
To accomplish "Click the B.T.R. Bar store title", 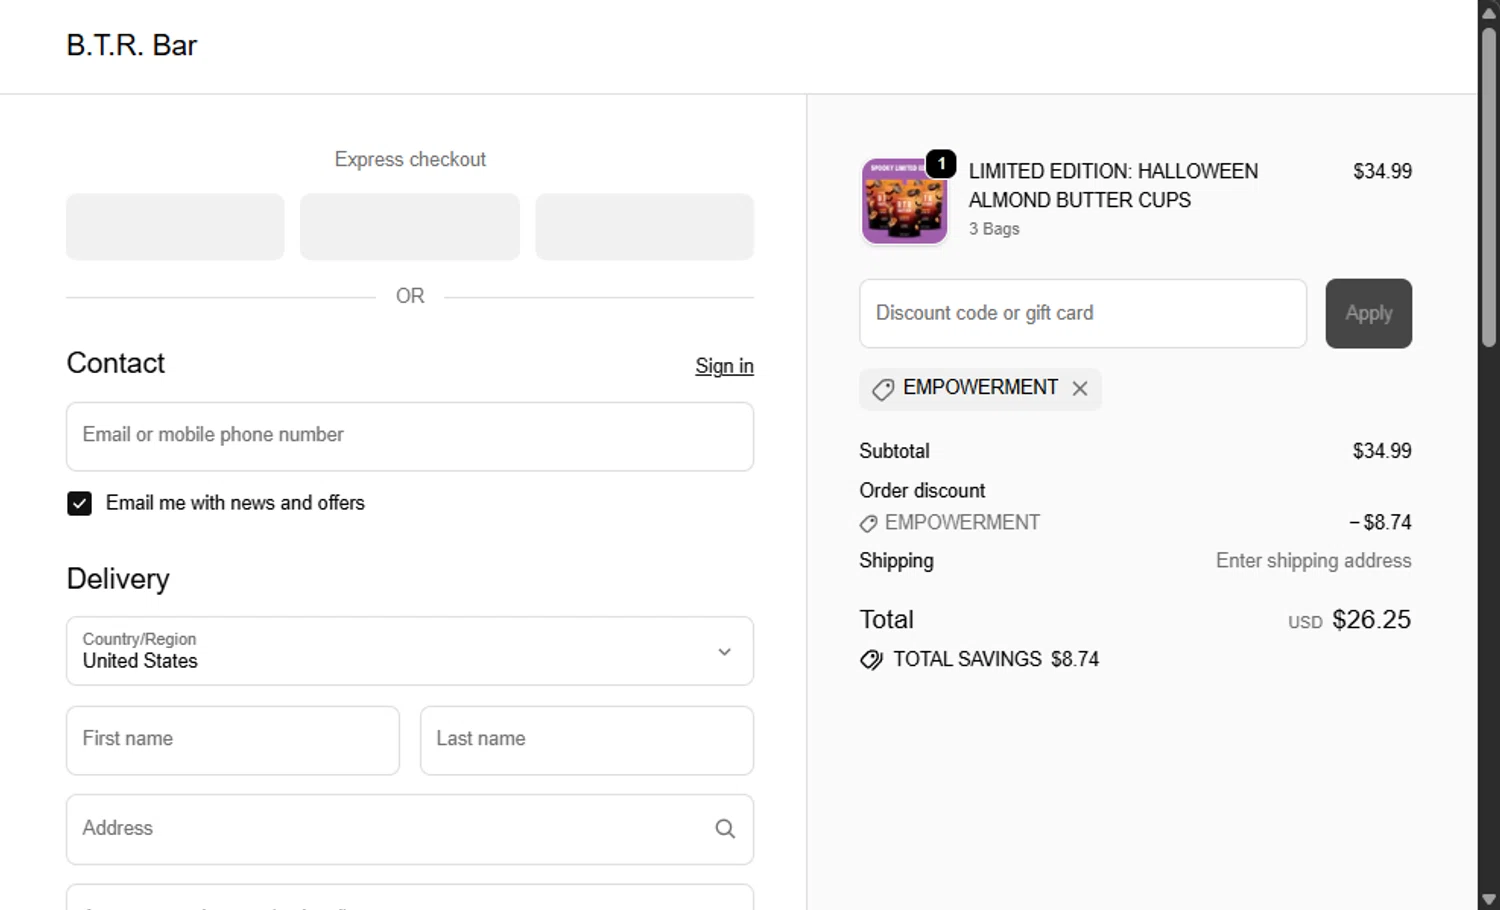I will coord(132,46).
